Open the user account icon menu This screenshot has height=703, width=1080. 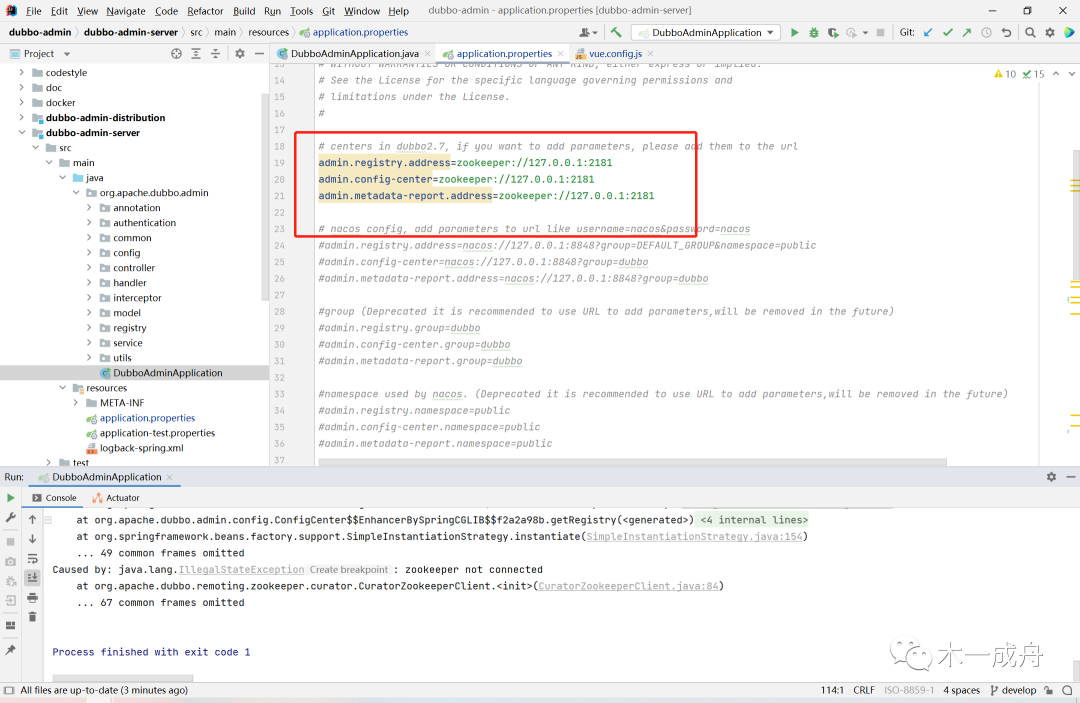(586, 32)
